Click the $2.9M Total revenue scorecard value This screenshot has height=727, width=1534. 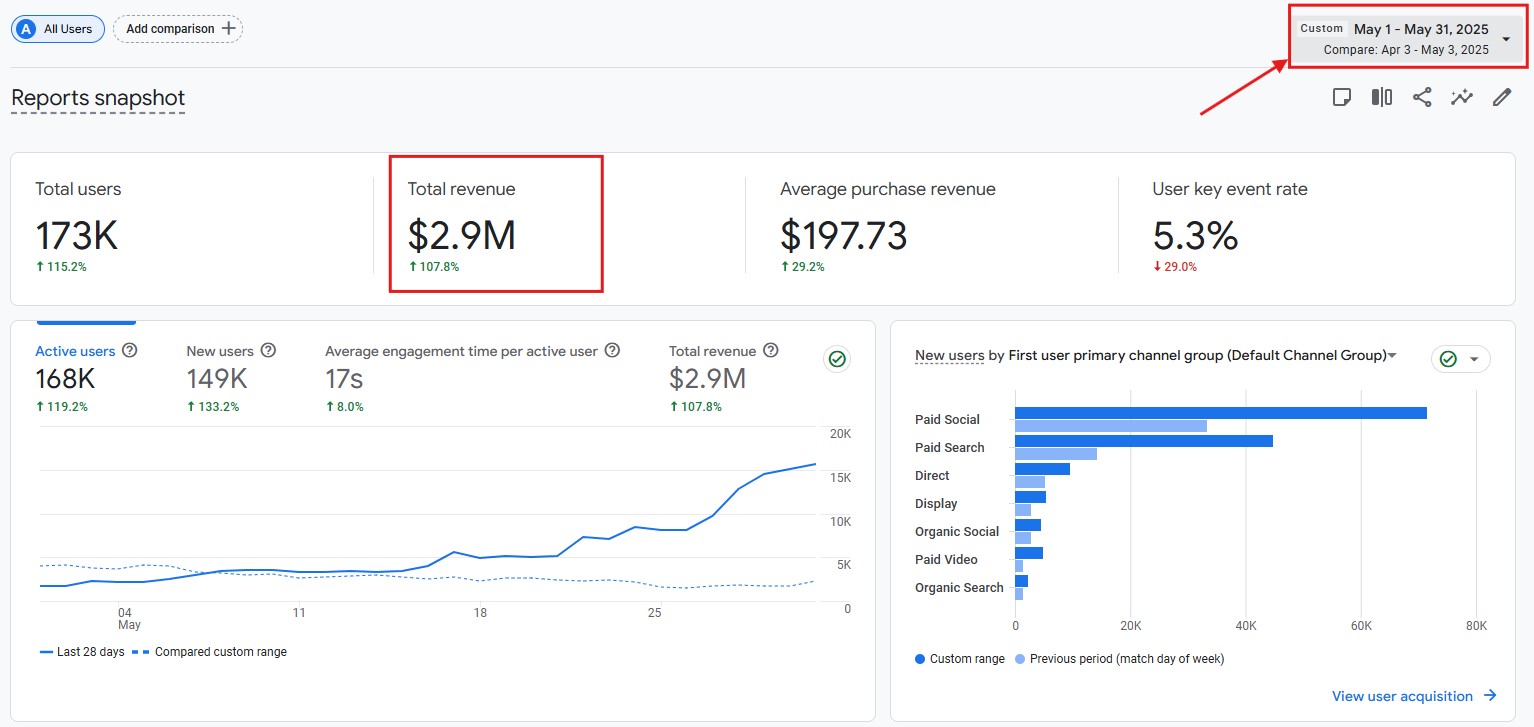[462, 236]
